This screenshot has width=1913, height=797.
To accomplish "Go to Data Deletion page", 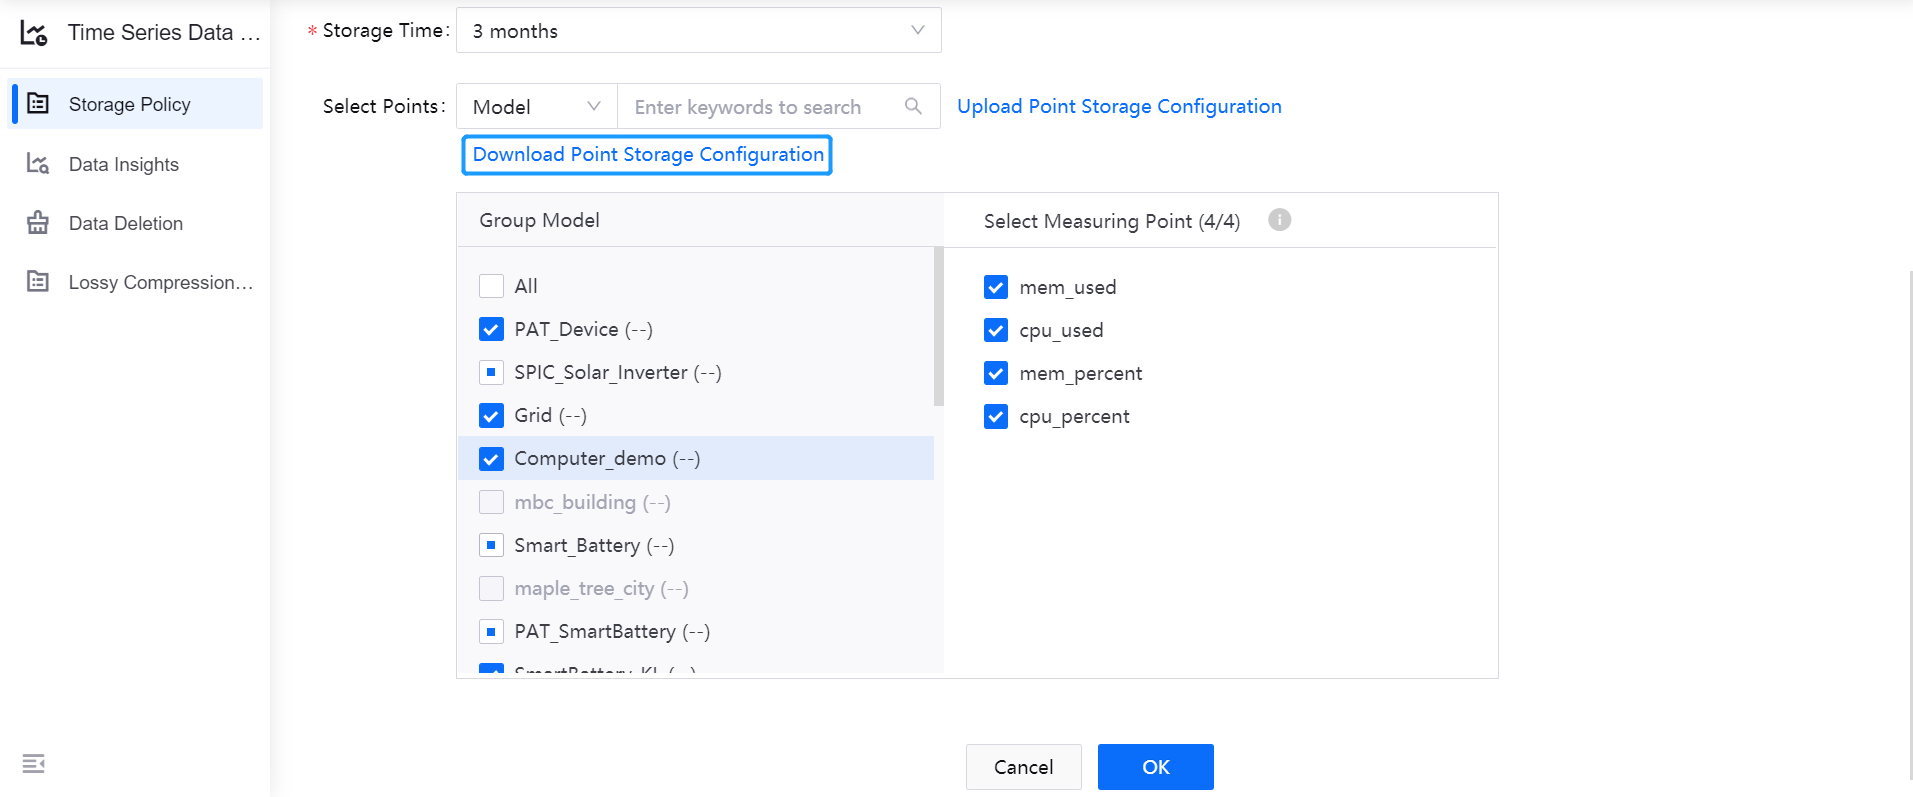I will pos(126,223).
